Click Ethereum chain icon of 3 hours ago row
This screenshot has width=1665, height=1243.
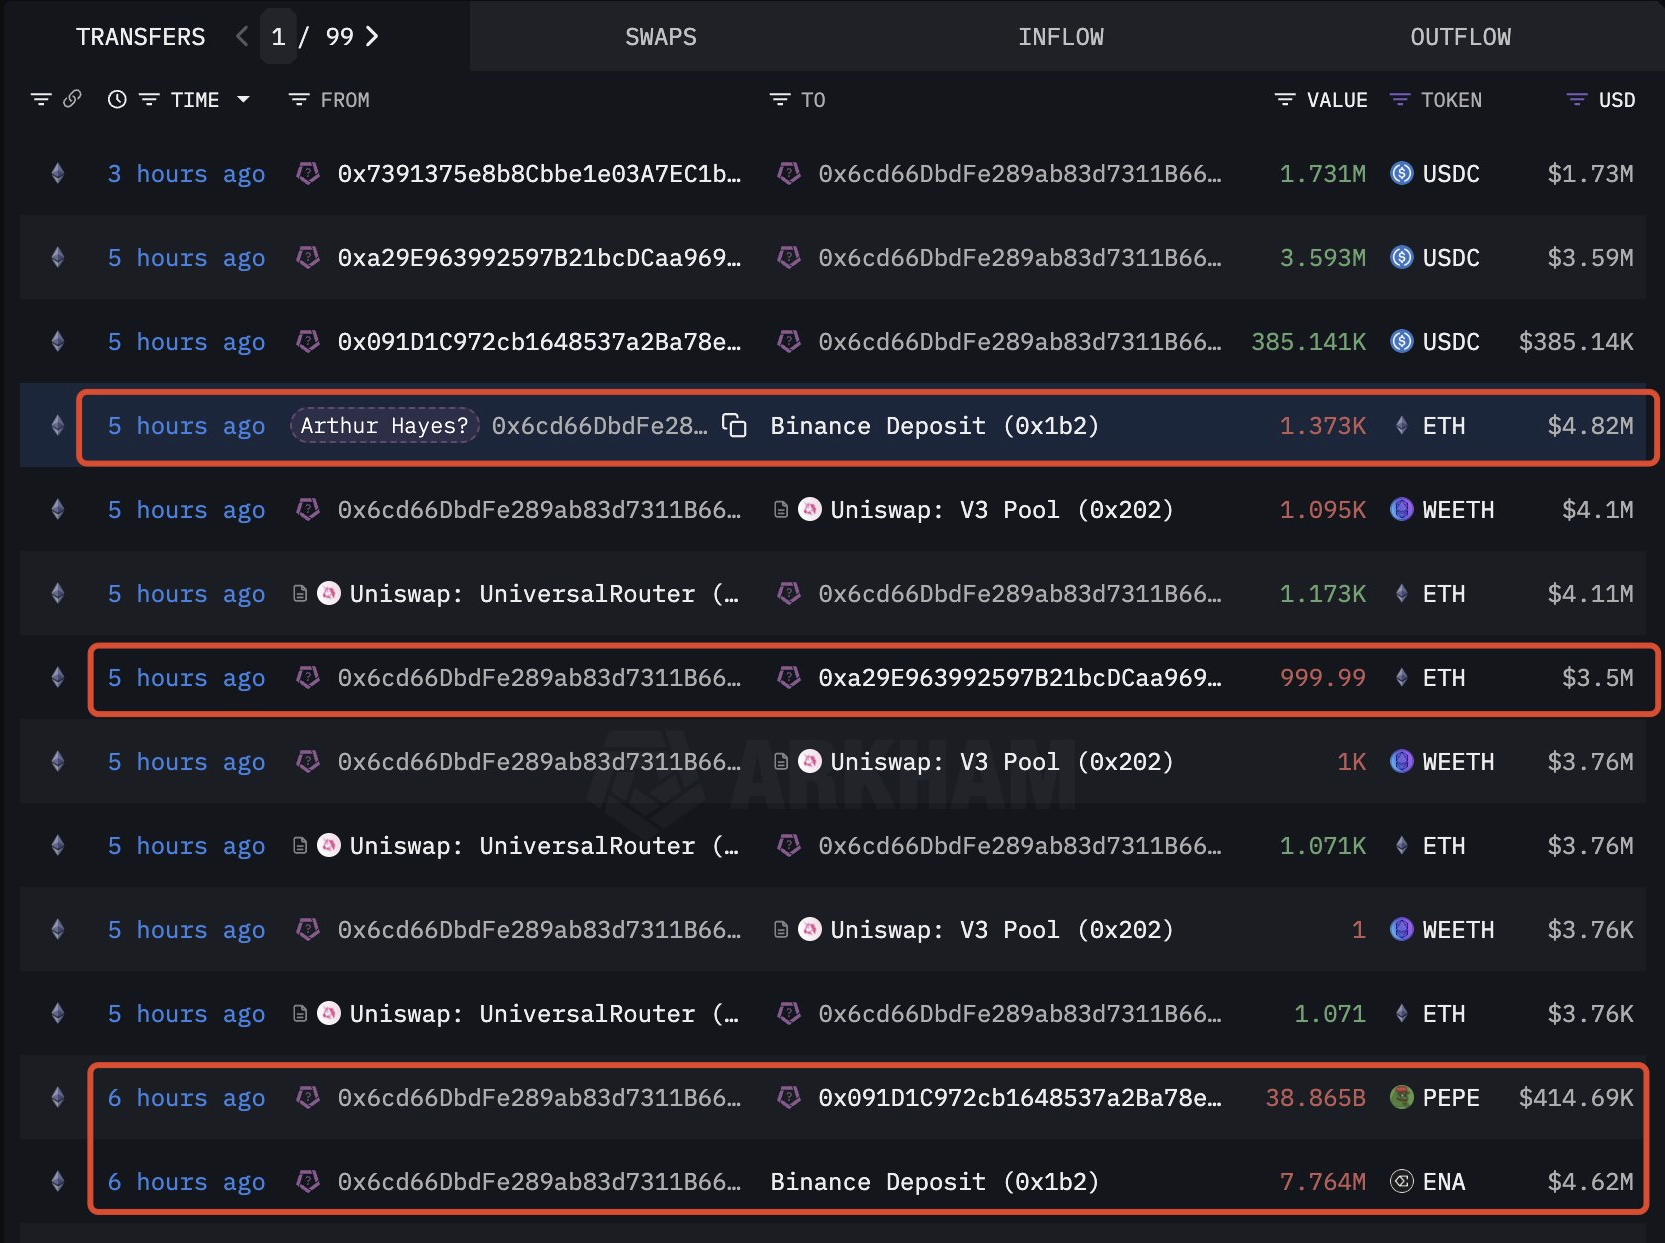tap(58, 174)
